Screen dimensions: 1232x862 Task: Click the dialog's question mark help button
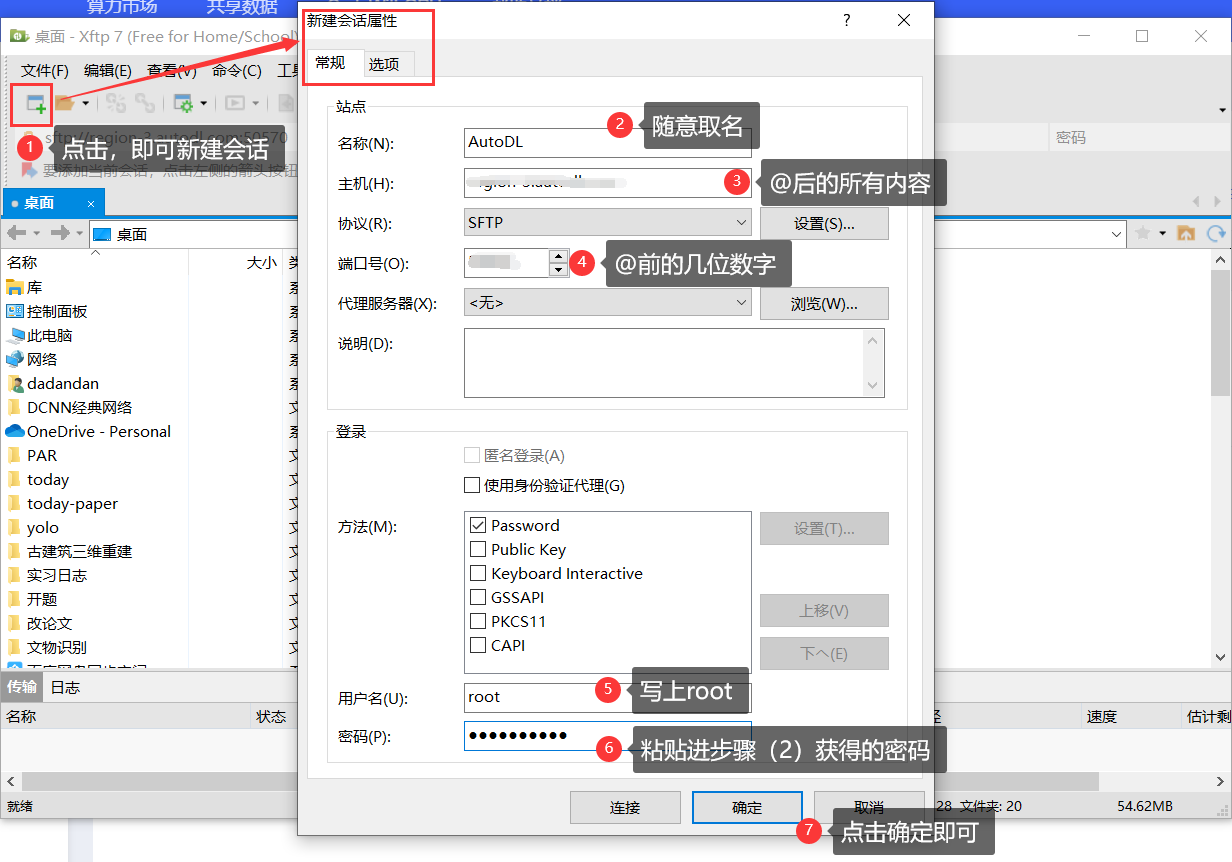pyautogui.click(x=846, y=20)
